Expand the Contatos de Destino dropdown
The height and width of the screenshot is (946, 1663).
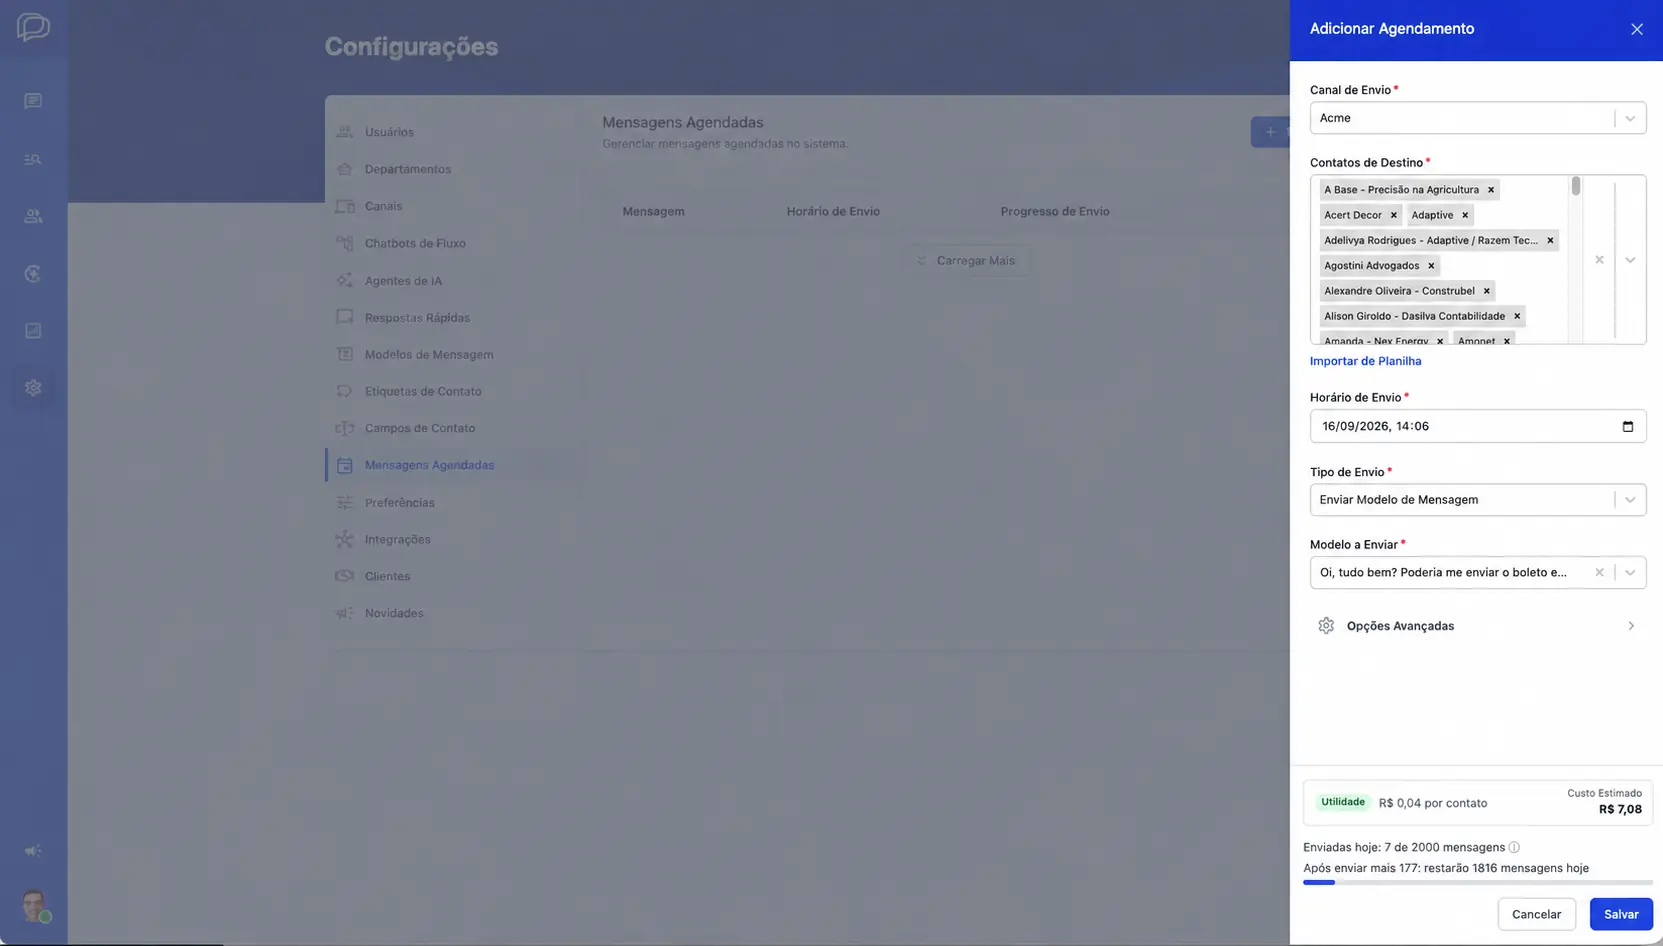tap(1630, 260)
